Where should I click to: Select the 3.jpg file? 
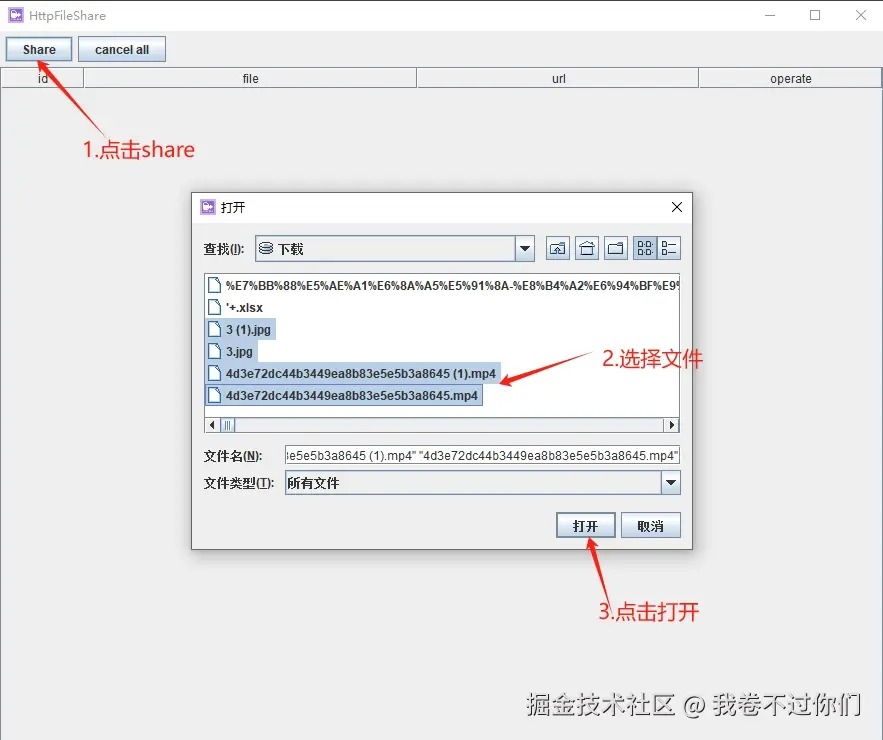click(x=231, y=351)
